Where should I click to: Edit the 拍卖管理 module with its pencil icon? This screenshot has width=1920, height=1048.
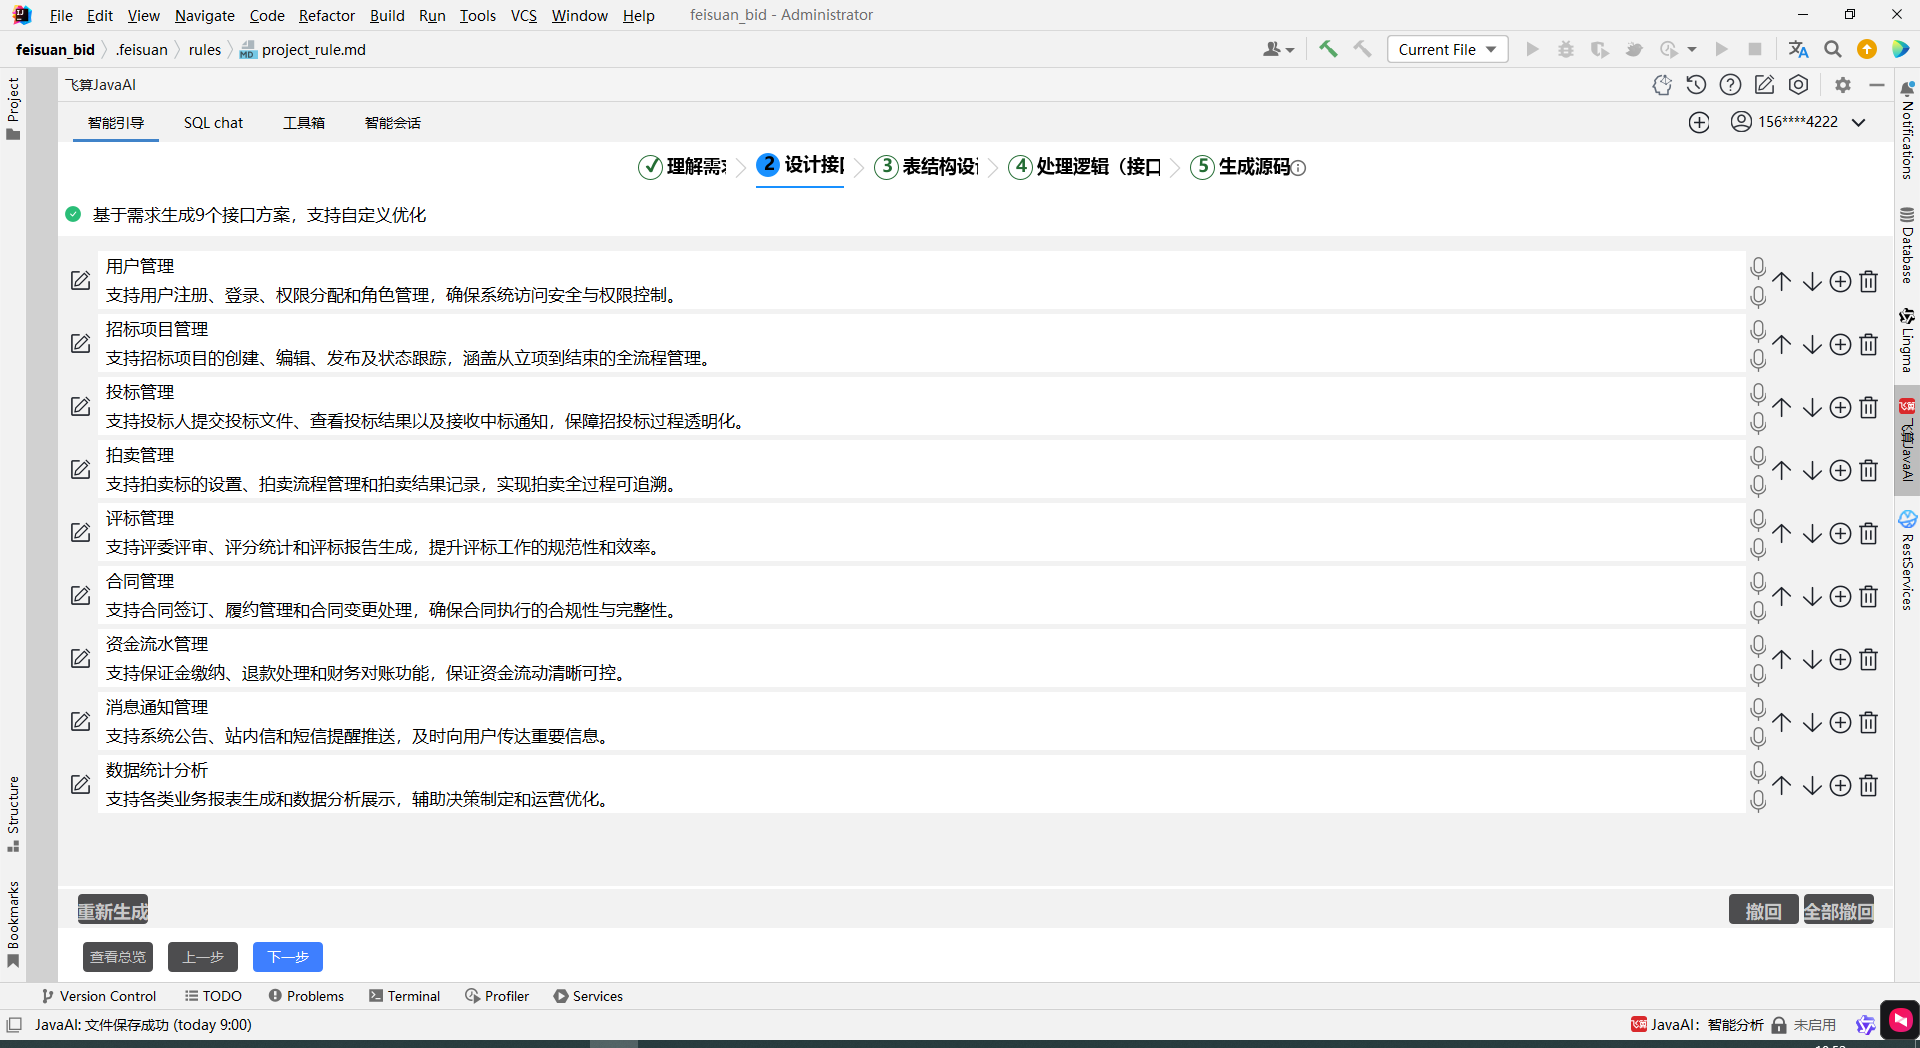pos(80,470)
